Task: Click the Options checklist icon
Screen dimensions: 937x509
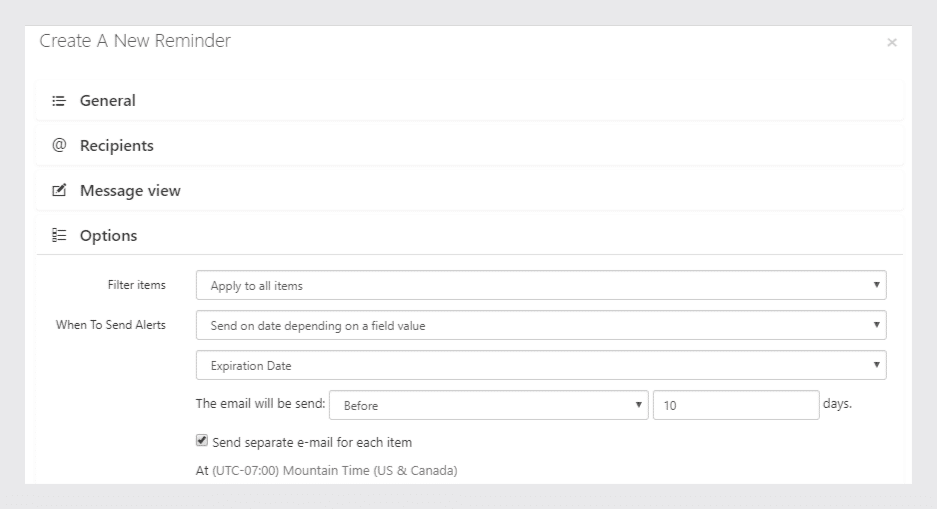Action: 59,235
